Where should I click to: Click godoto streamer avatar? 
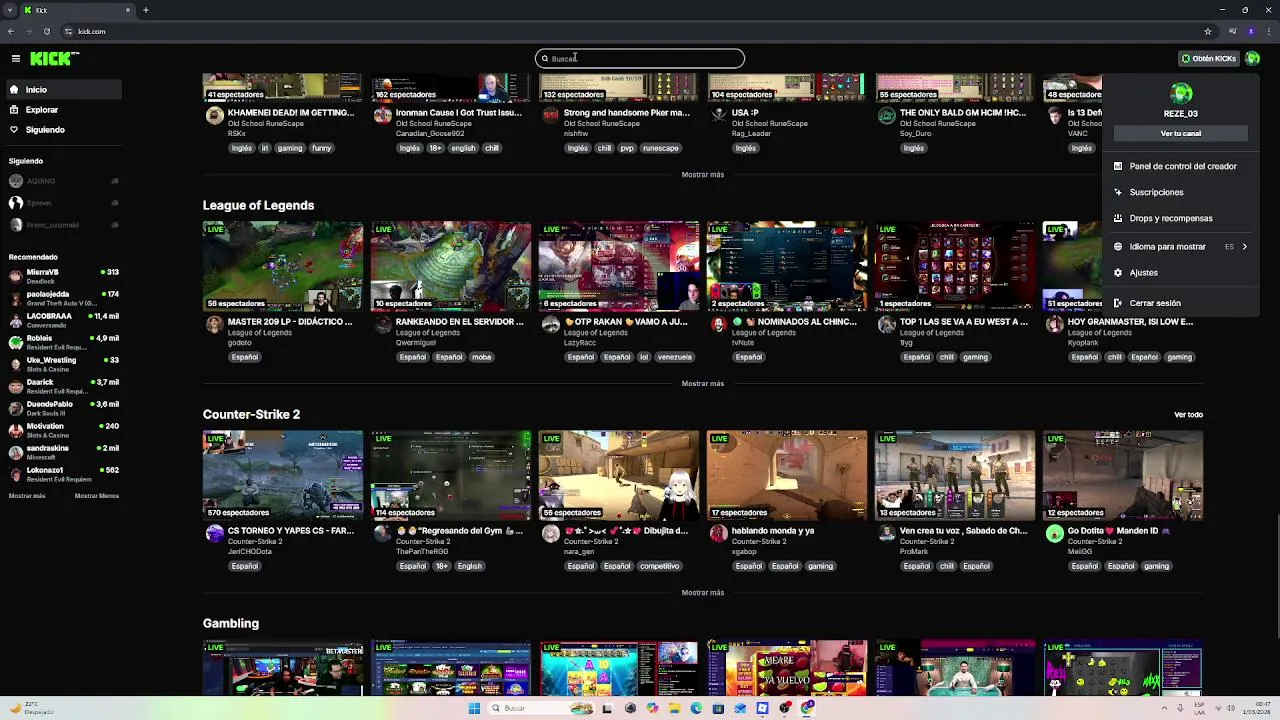[214, 325]
